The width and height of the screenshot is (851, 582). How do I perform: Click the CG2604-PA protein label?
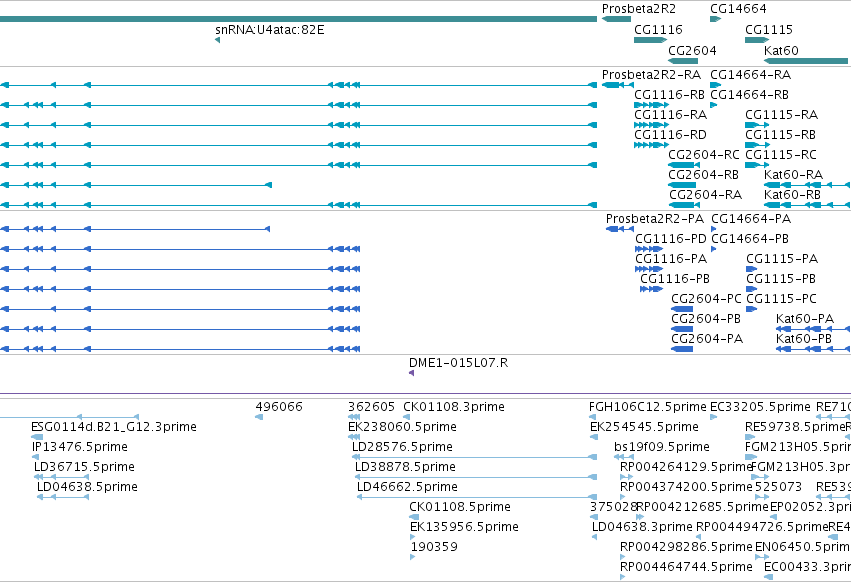pos(707,340)
